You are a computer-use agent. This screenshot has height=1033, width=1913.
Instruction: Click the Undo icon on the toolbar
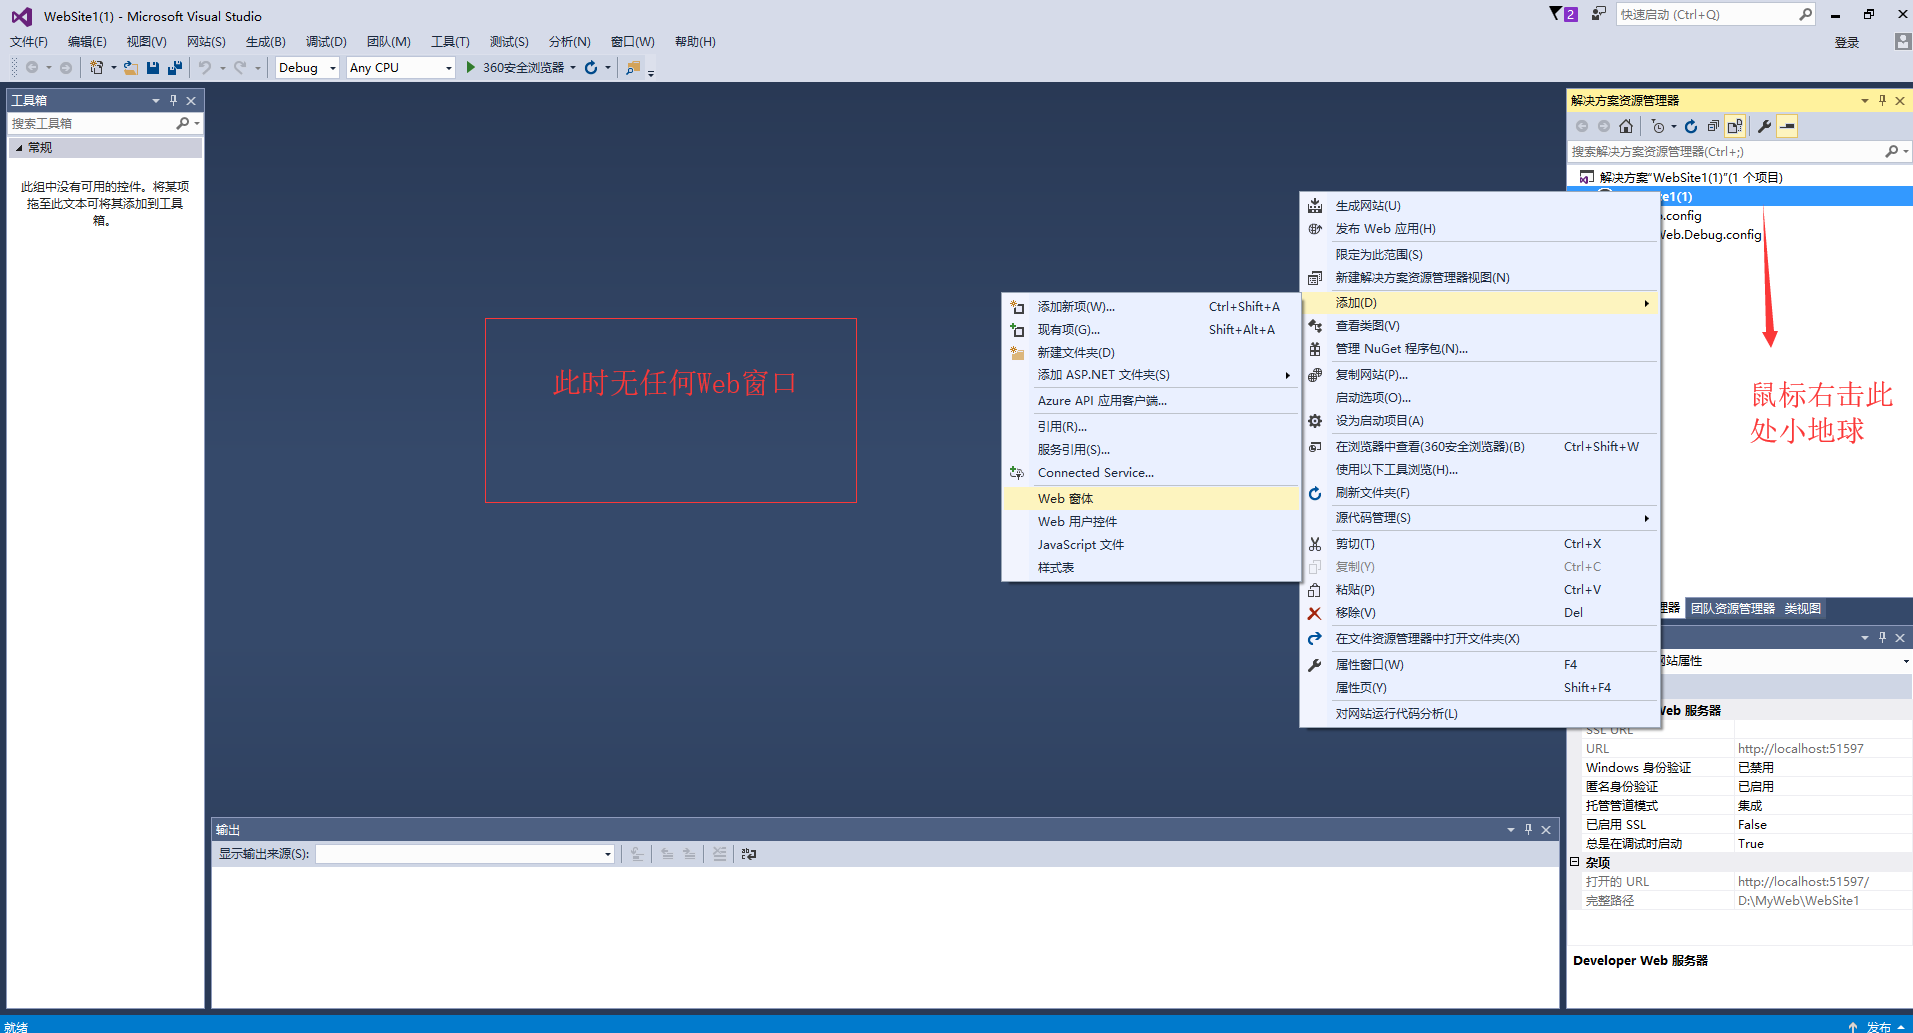pyautogui.click(x=205, y=67)
